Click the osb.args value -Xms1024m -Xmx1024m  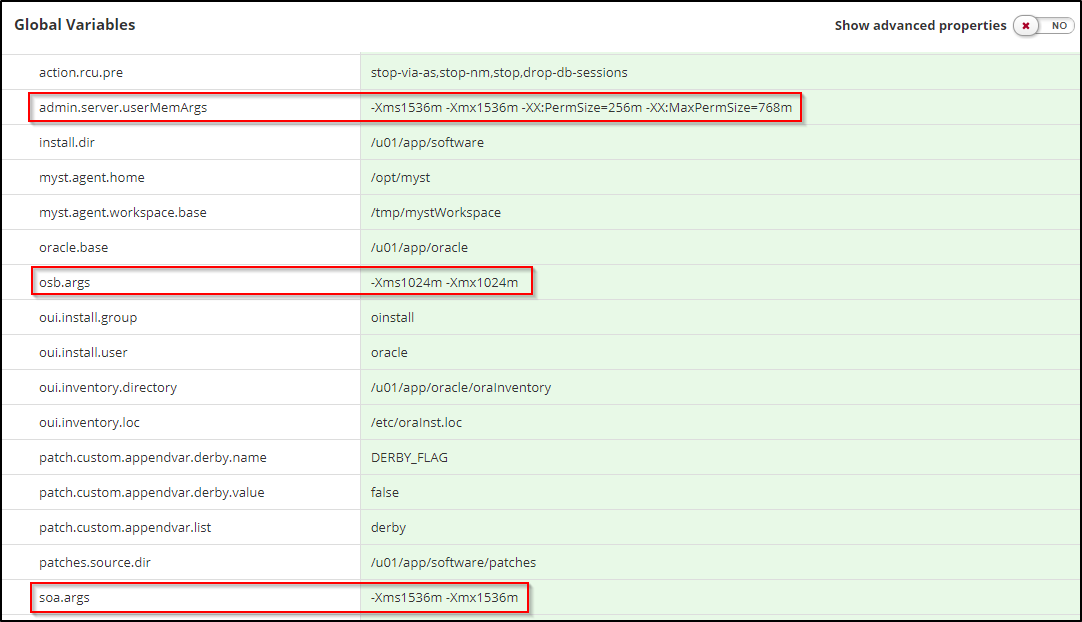coord(444,282)
